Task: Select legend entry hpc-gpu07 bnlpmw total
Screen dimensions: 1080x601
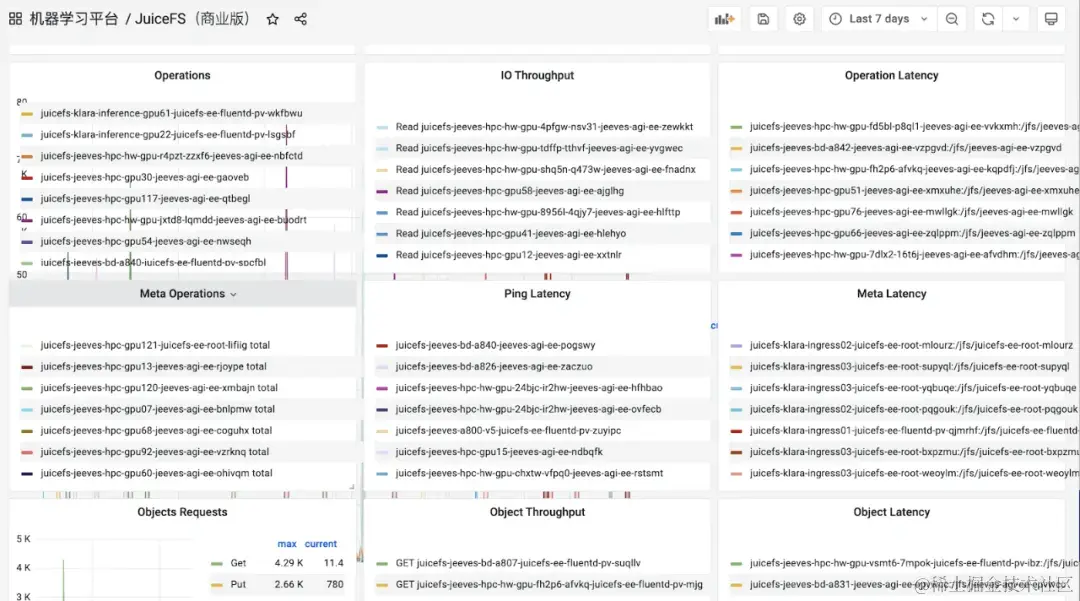Action: pos(157,409)
